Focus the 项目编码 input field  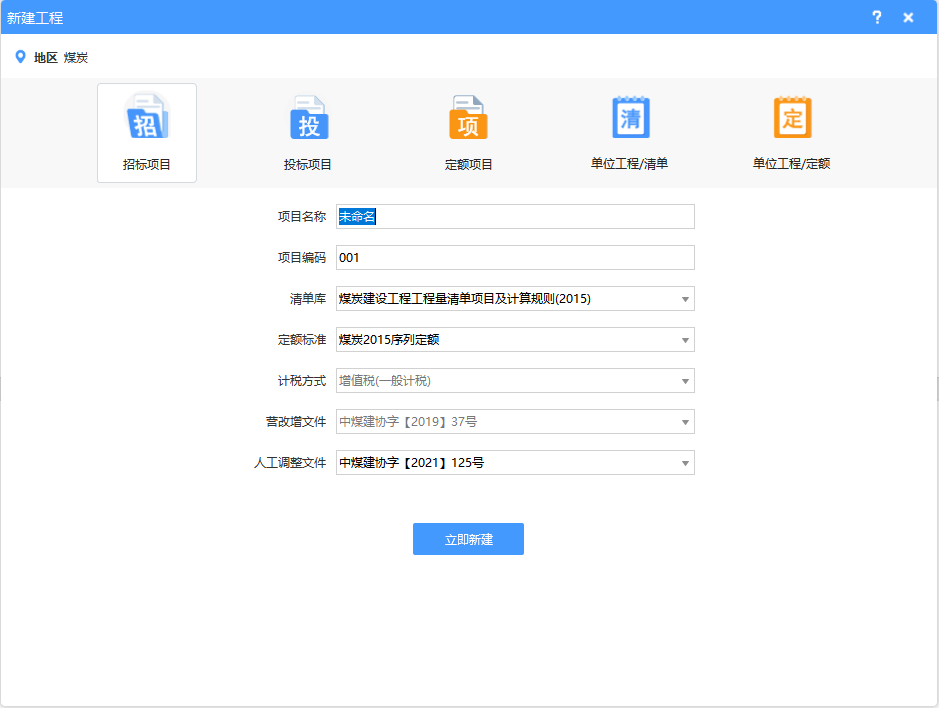click(x=515, y=258)
